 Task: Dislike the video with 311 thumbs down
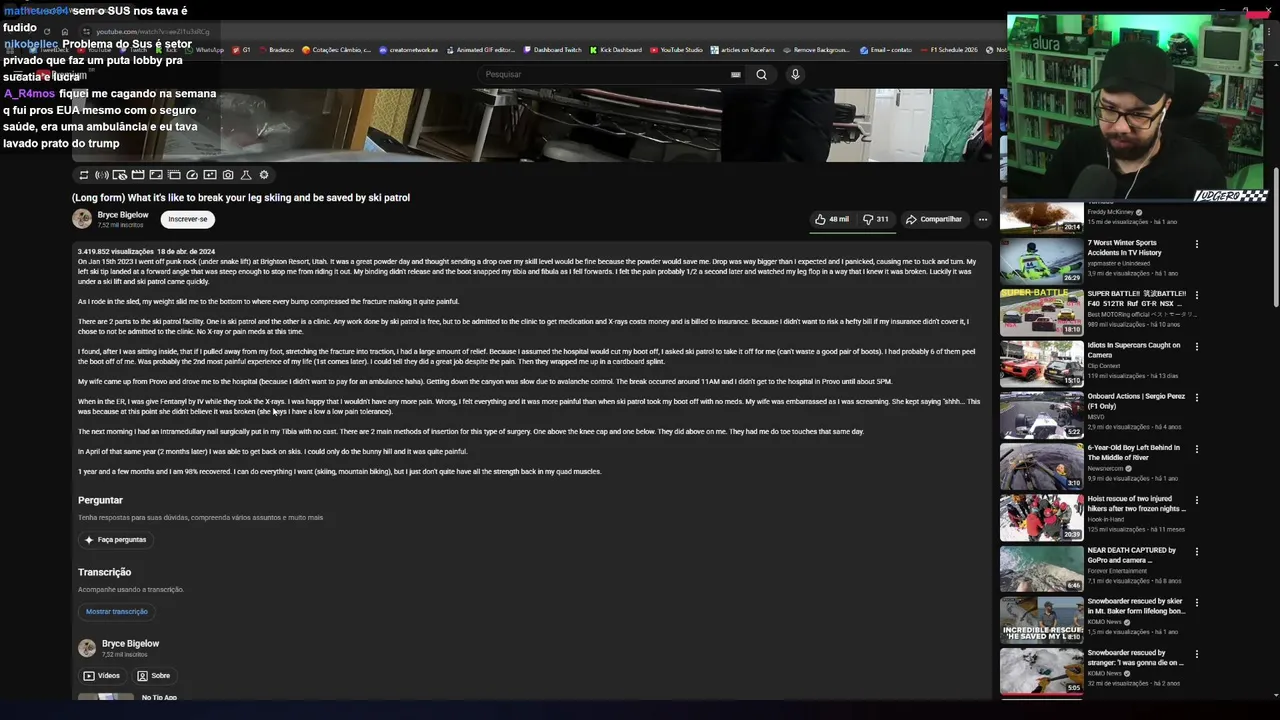(x=875, y=219)
